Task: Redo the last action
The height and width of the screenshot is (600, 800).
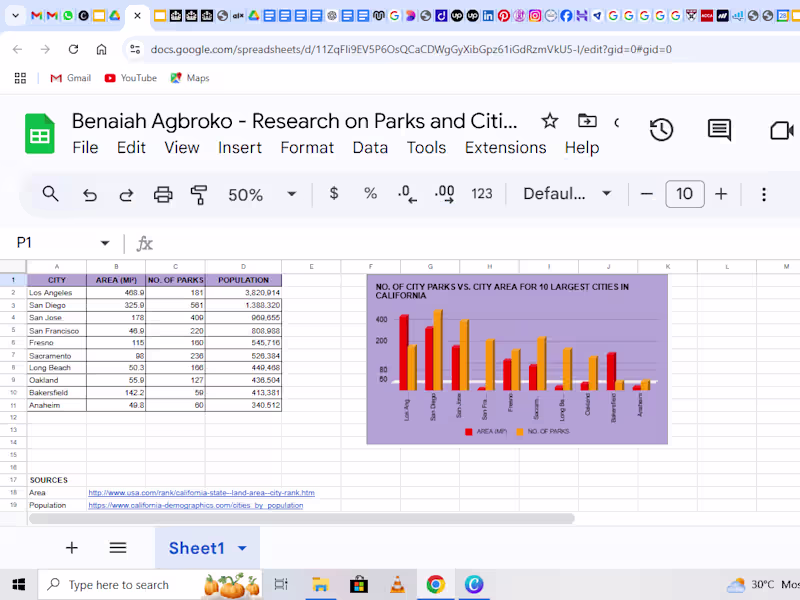Action: [x=126, y=194]
